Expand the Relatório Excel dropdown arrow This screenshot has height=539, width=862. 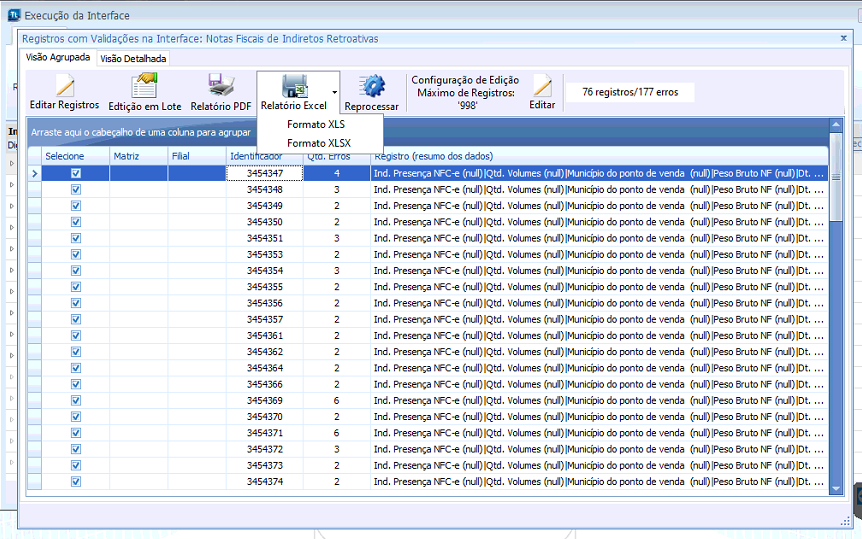point(335,92)
